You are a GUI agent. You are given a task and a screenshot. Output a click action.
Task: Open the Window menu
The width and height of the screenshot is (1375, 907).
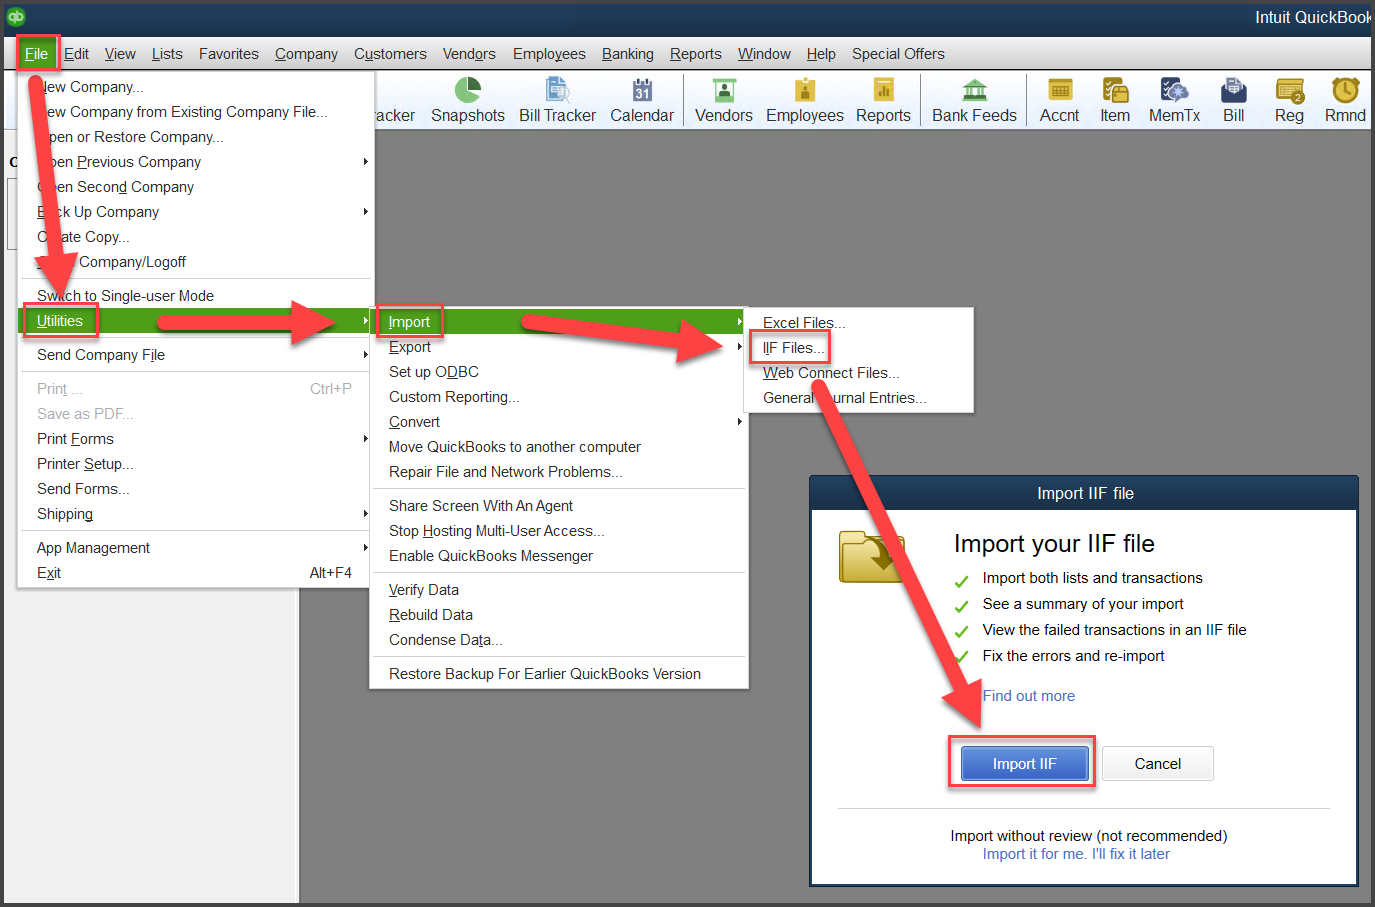pyautogui.click(x=764, y=54)
